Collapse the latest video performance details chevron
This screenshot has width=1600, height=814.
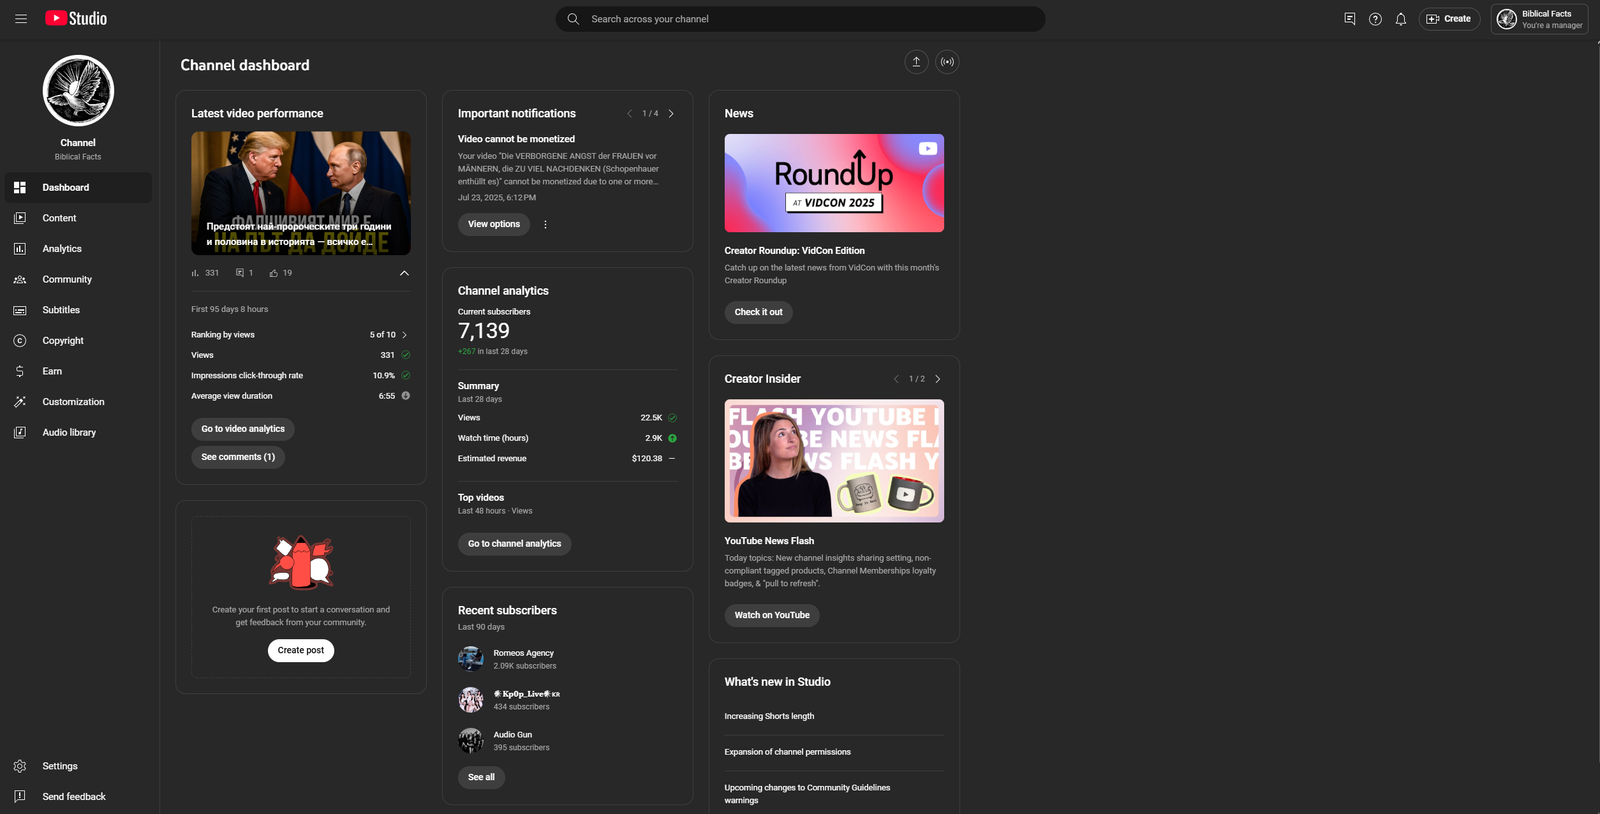[404, 273]
